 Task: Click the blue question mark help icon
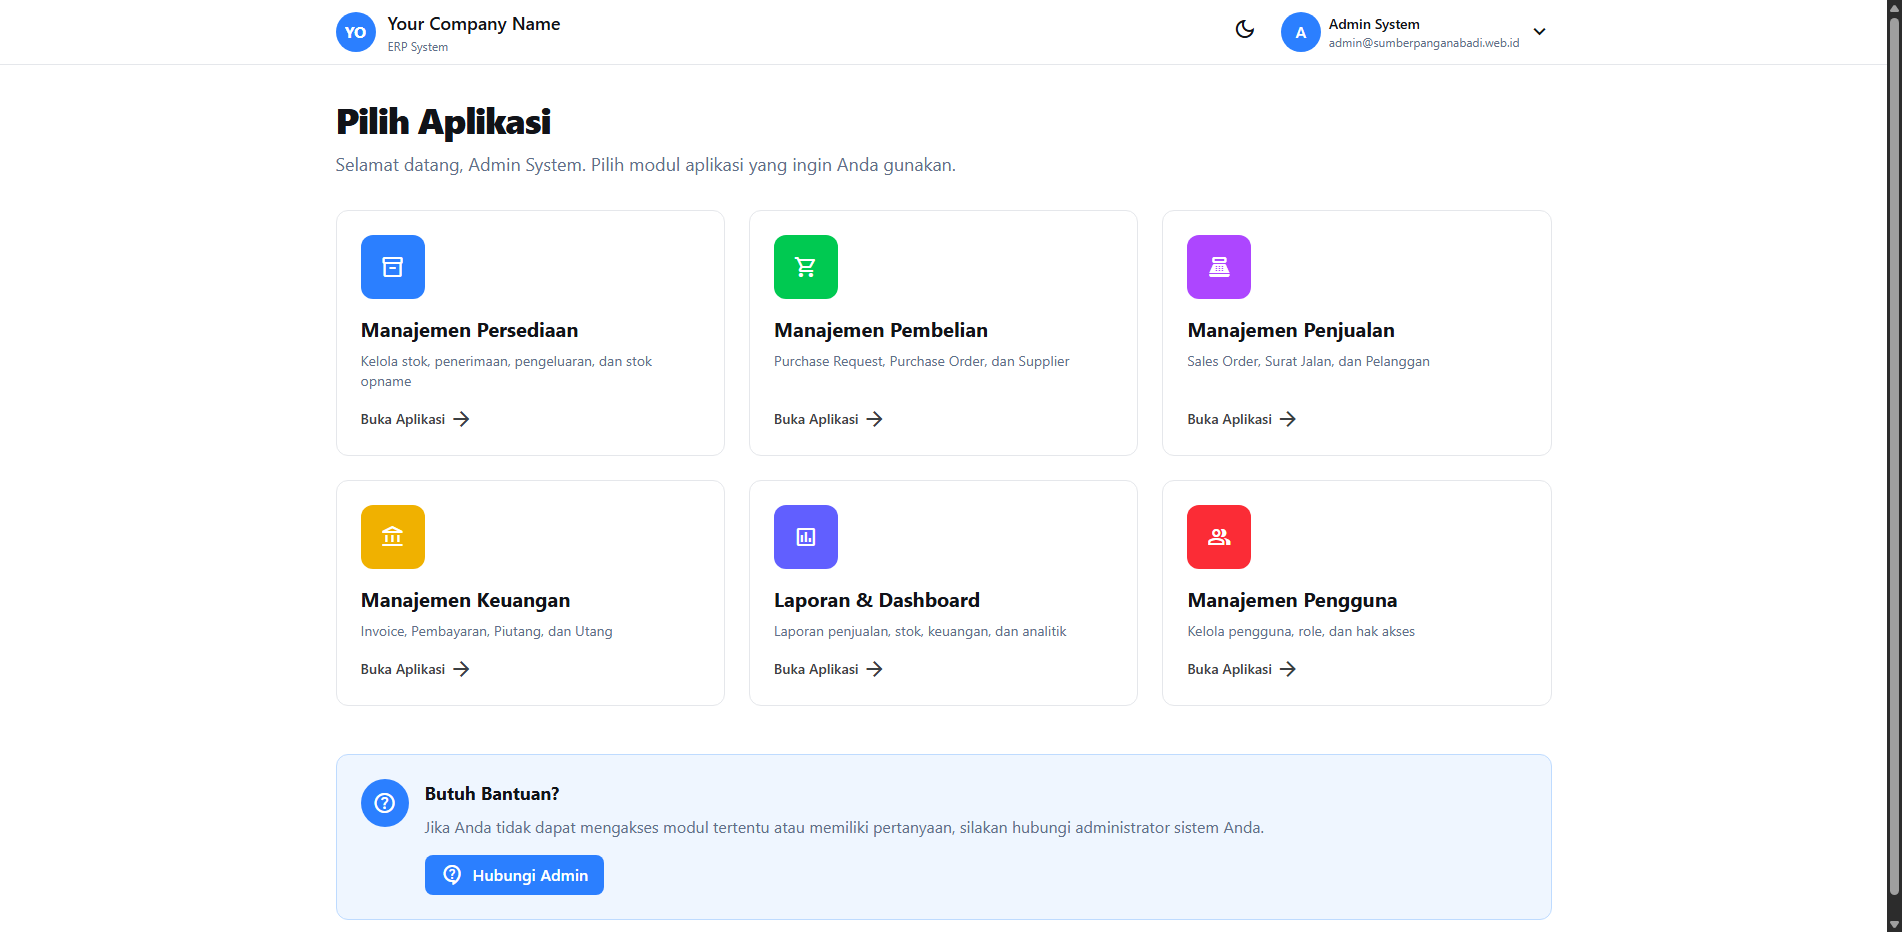point(384,803)
